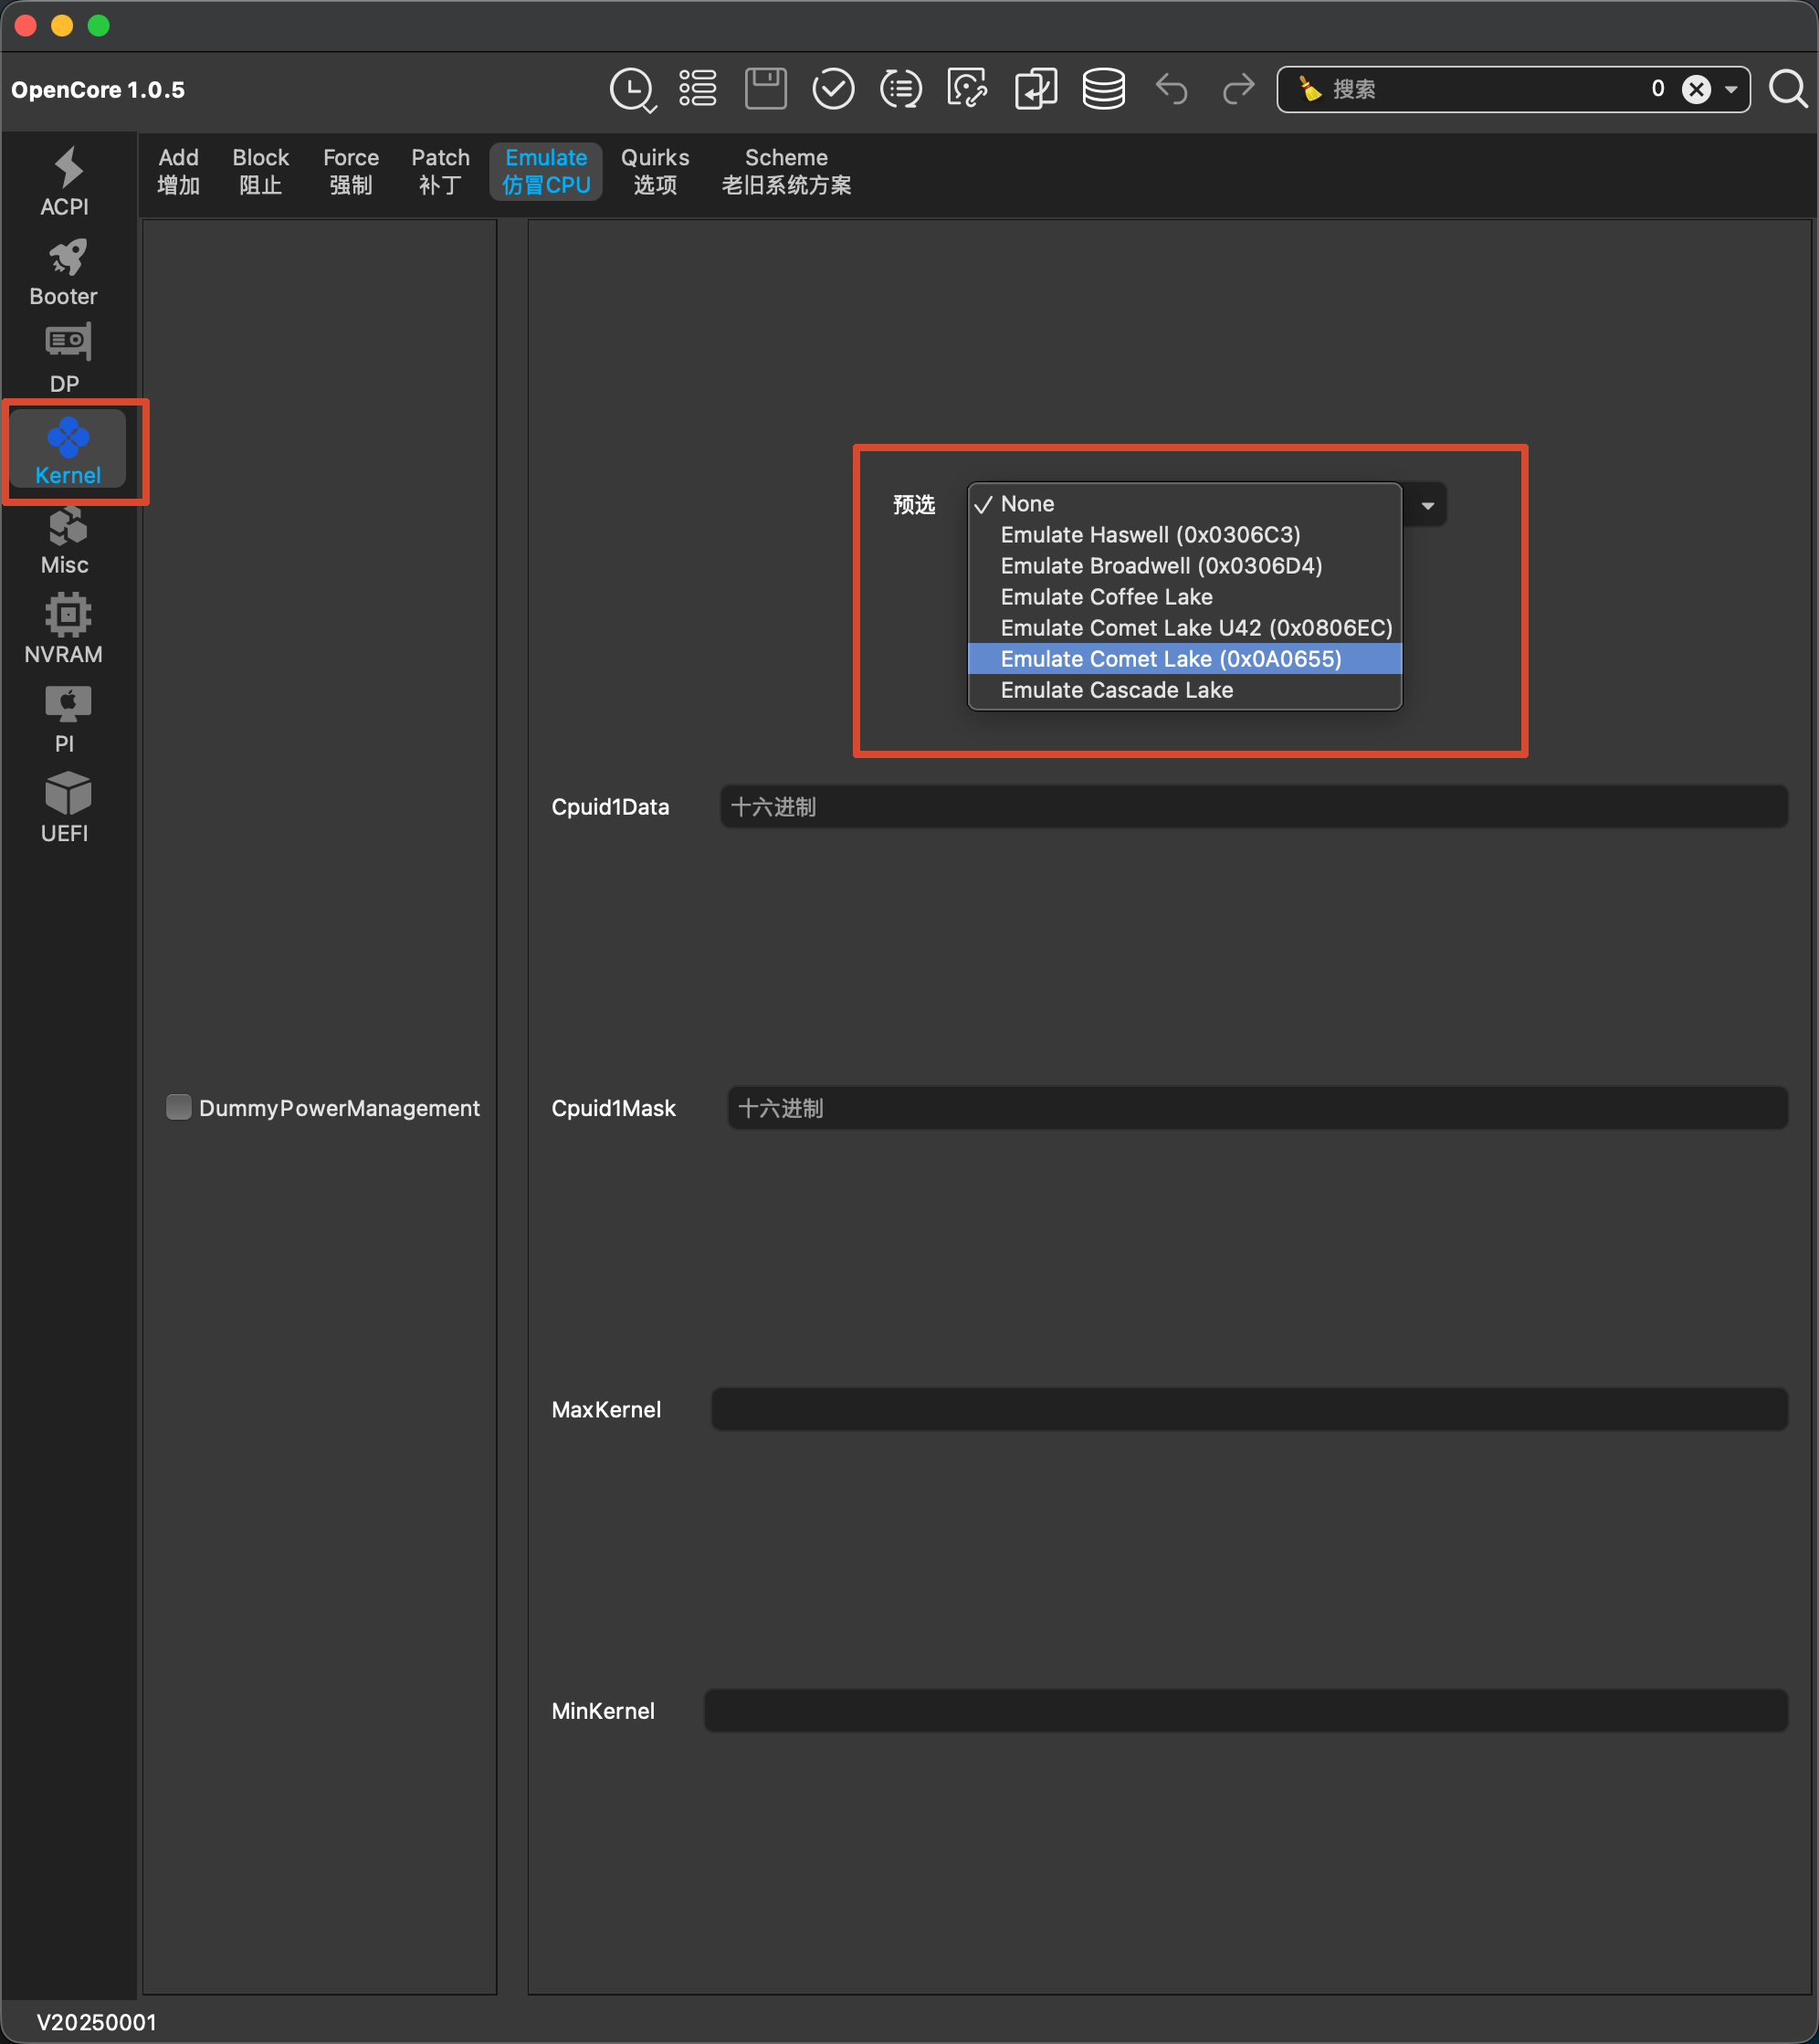The height and width of the screenshot is (2044, 1819).
Task: Click the MaxKernel input field
Action: click(1250, 1409)
